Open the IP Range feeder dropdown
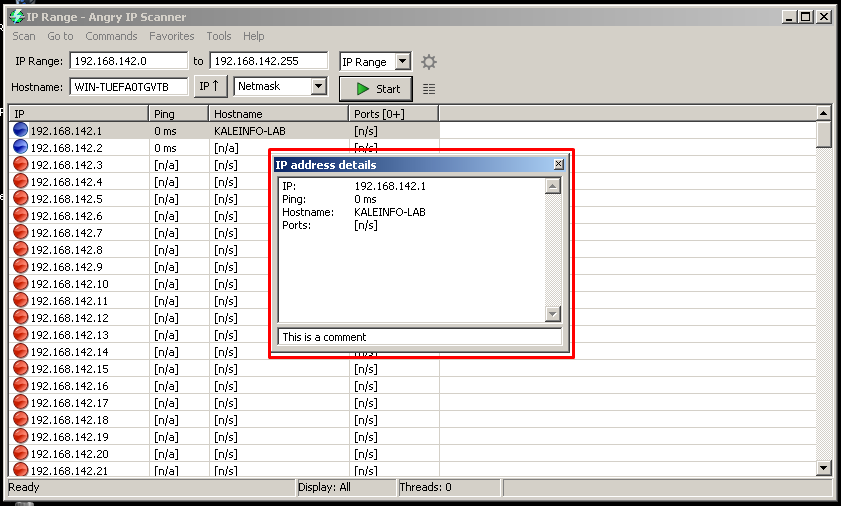841x506 pixels. (x=403, y=62)
